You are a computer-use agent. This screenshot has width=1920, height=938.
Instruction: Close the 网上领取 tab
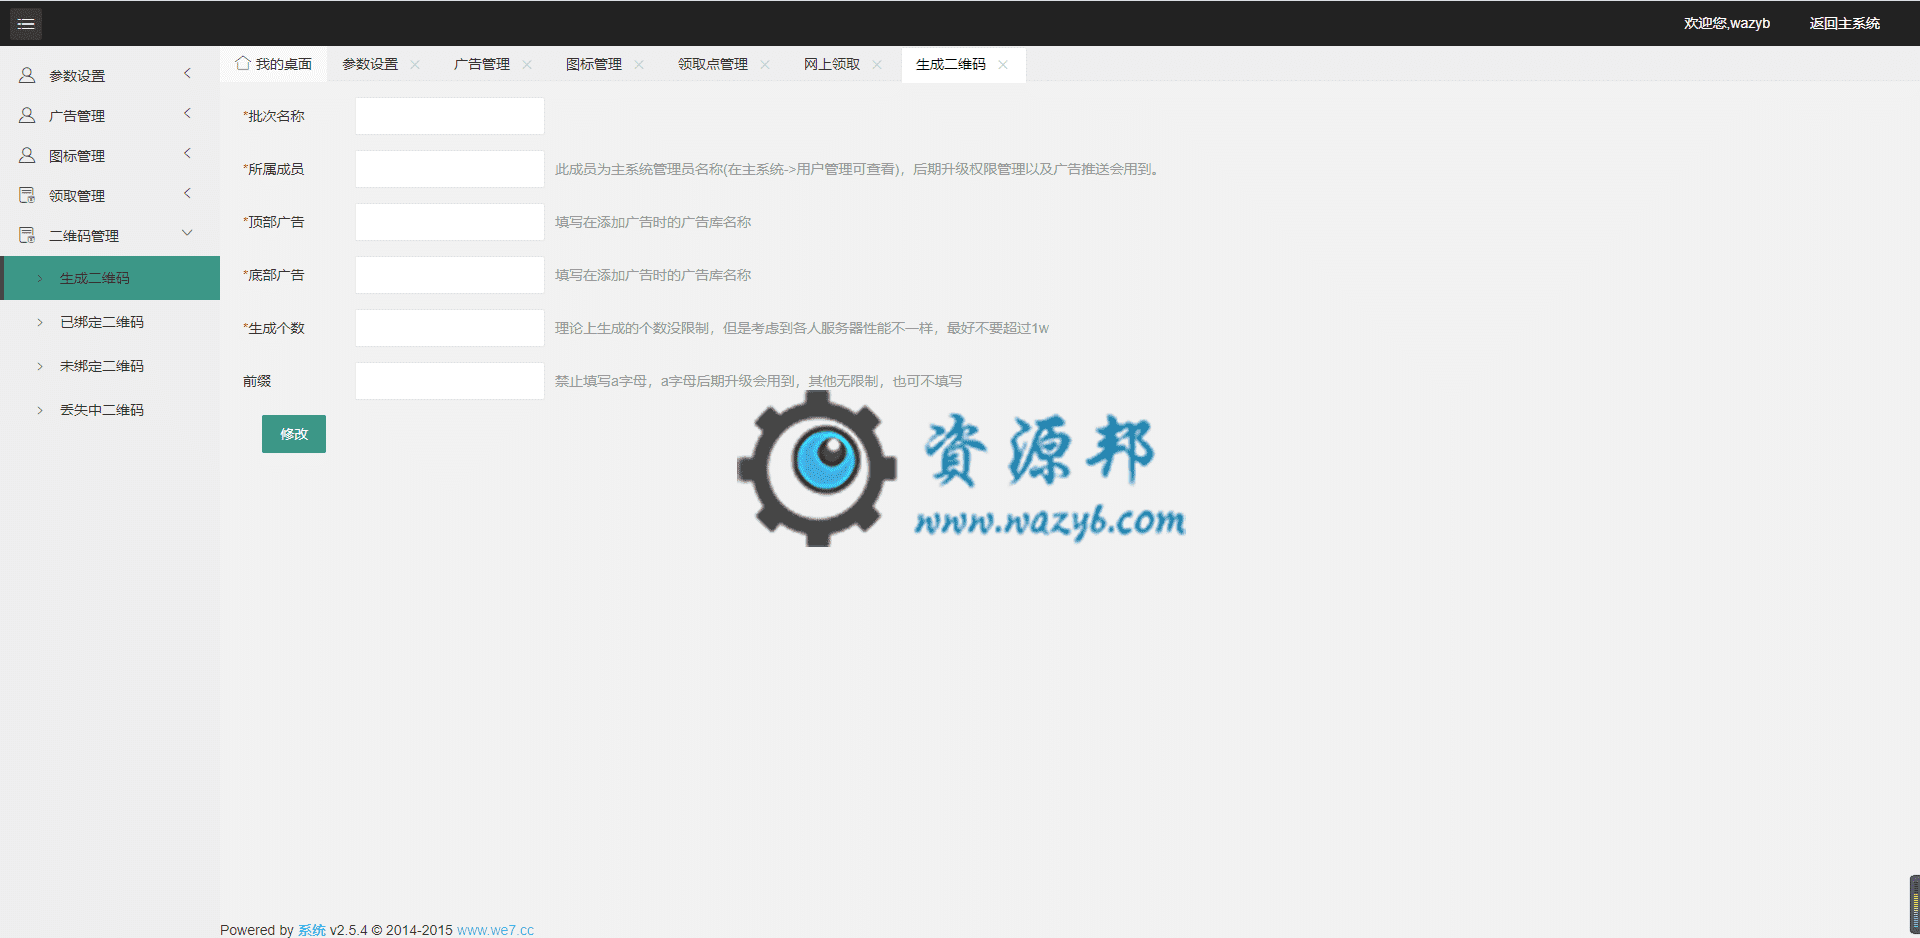point(877,64)
